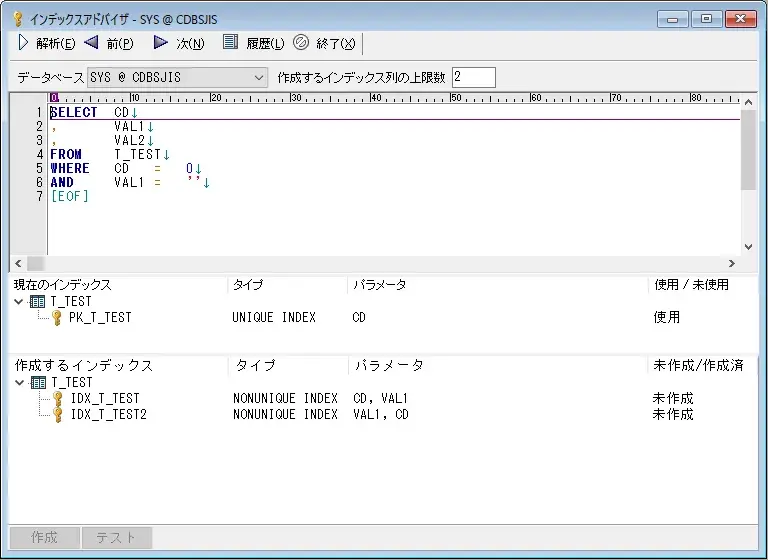Collapse T_TEST in the indexes-to-create tree

point(20,382)
